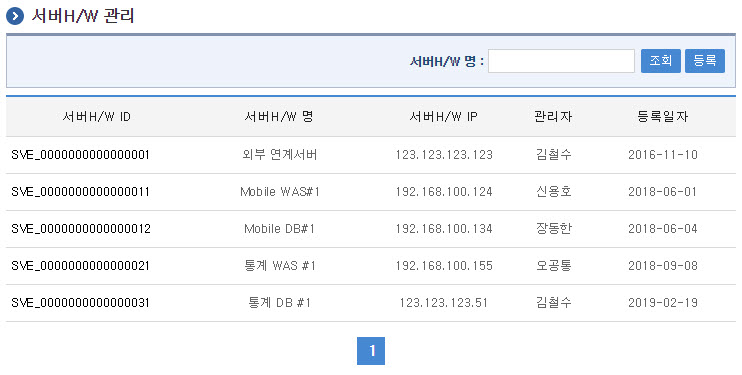Click the 등록 register button
742x375 pixels.
[x=705, y=61]
